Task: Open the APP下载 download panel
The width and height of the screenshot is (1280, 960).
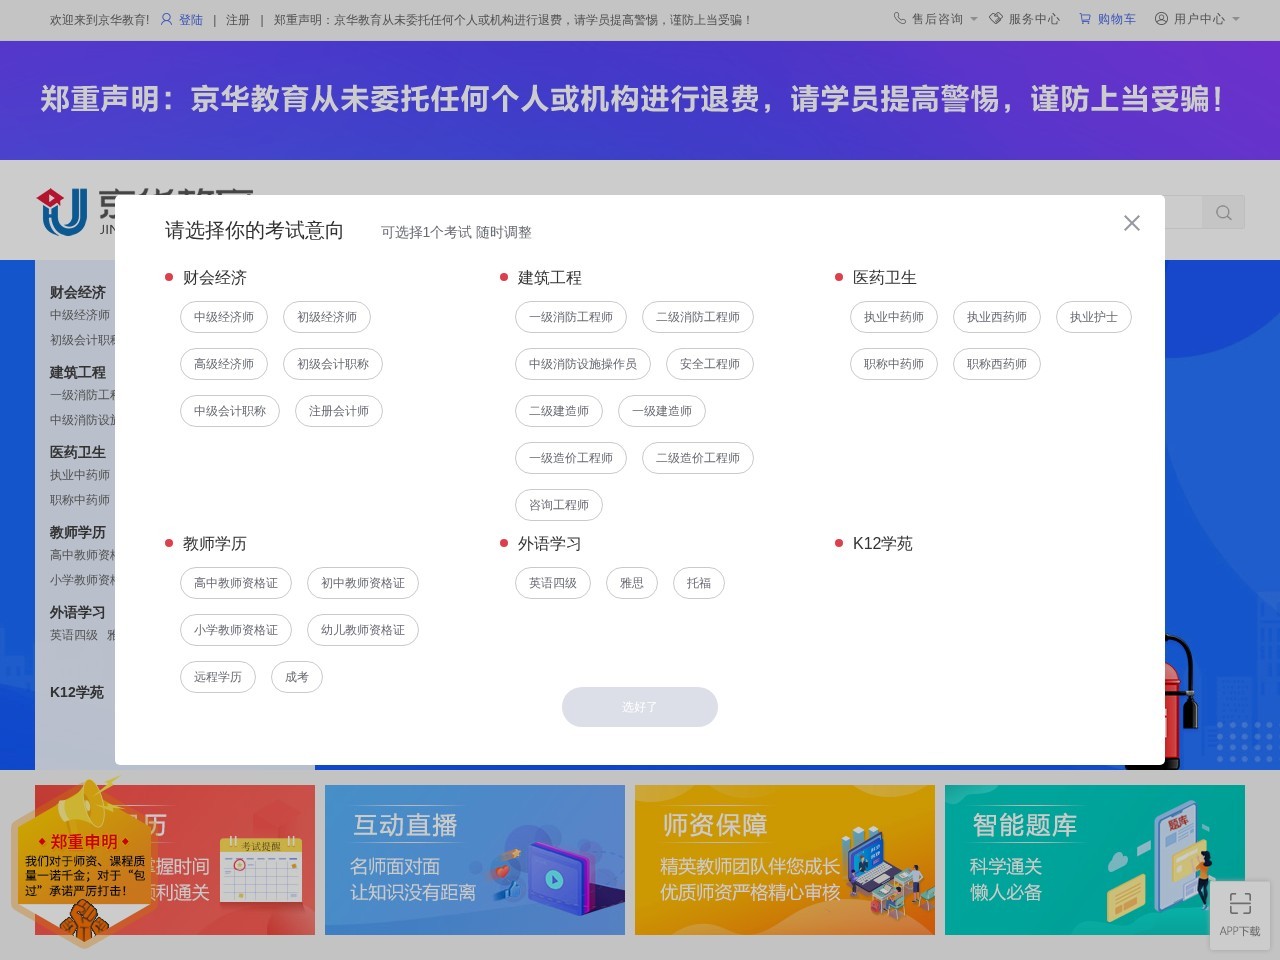Action: 1240,913
